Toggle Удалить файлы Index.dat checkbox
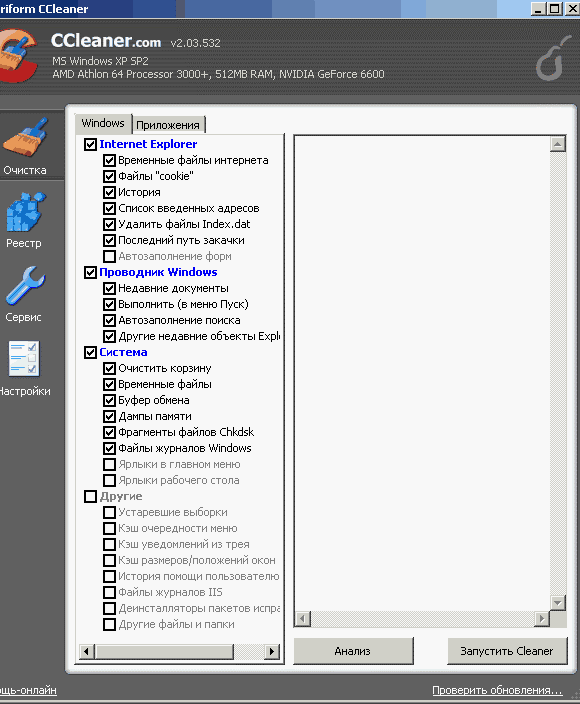The height and width of the screenshot is (704, 580). (x=109, y=224)
